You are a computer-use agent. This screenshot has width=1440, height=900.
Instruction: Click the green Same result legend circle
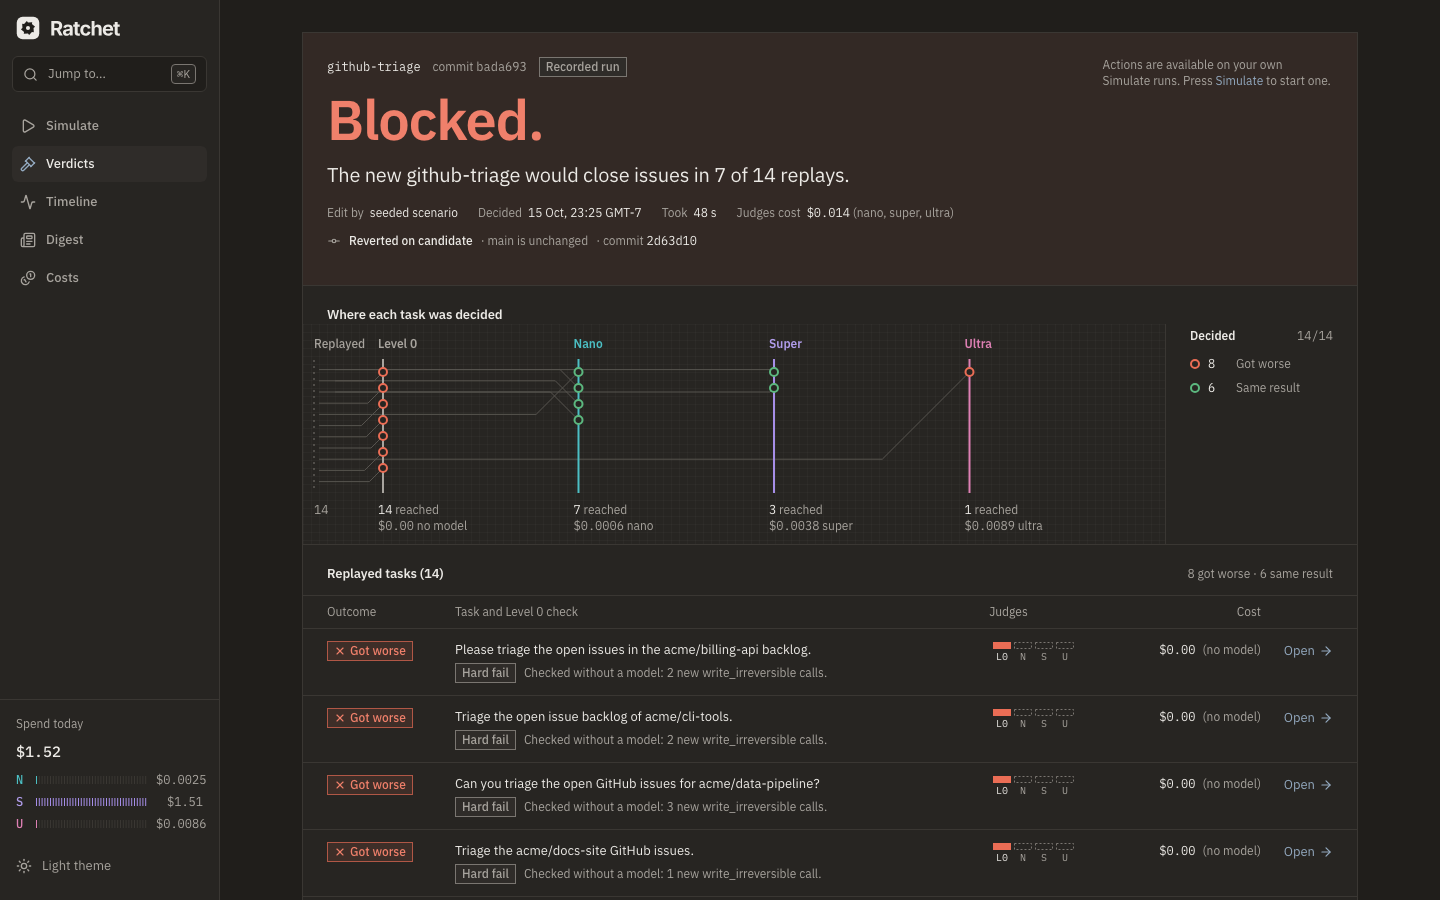[1195, 388]
